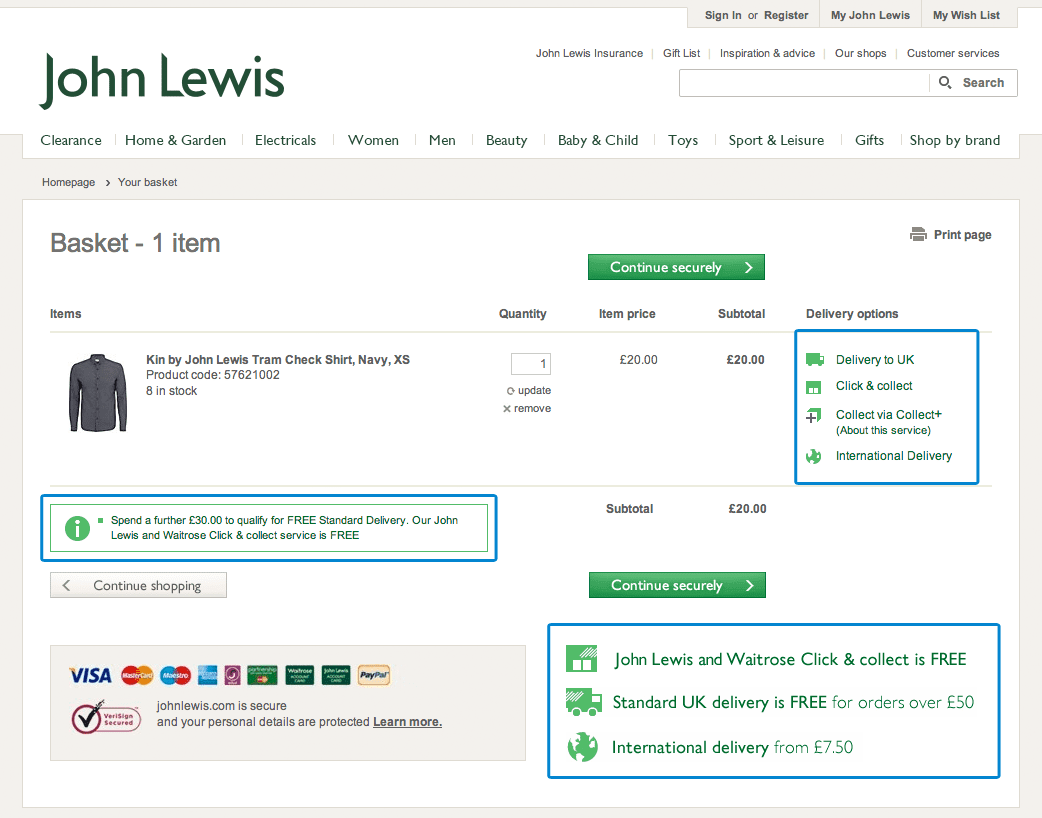
Task: Click the delivery truck icon beside Delivery to UK
Action: (x=815, y=360)
